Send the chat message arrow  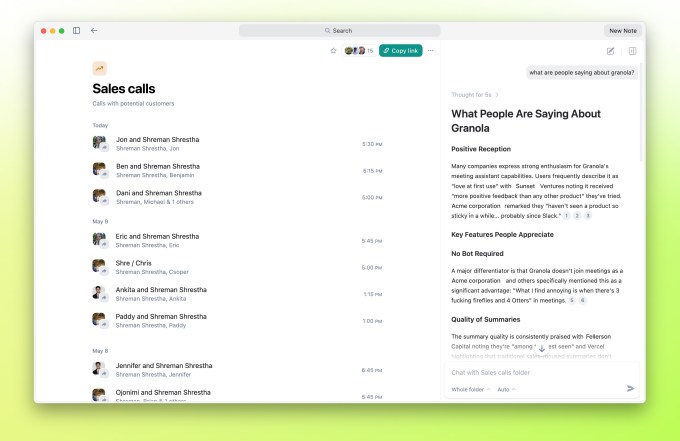631,389
